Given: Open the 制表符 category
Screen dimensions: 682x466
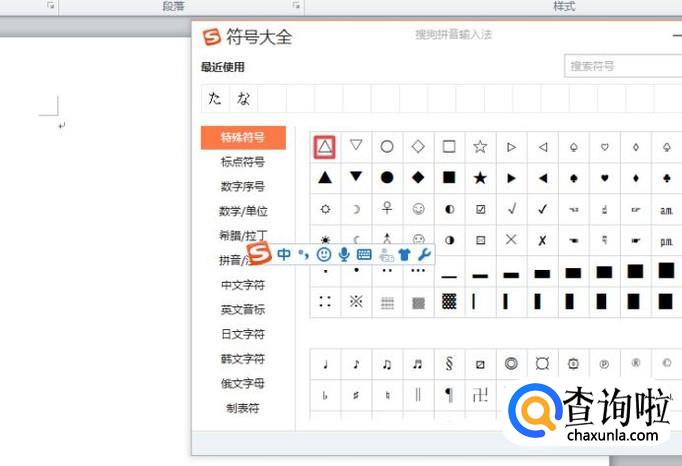Looking at the screenshot, I should 243,408.
